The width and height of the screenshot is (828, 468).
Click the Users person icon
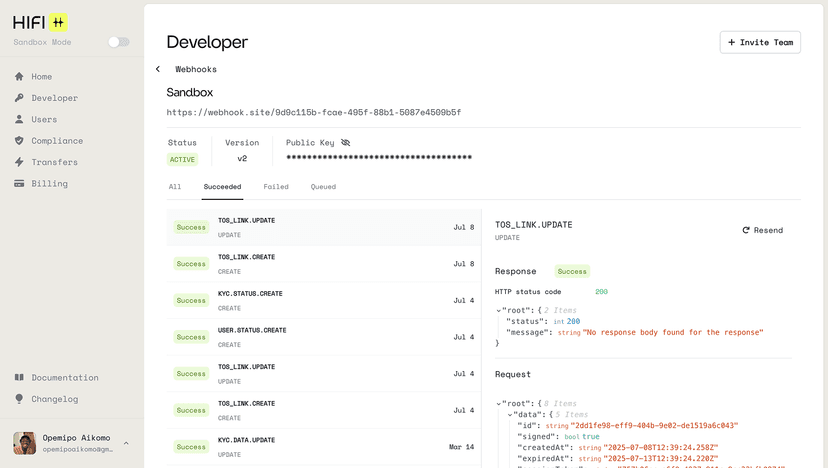(19, 119)
